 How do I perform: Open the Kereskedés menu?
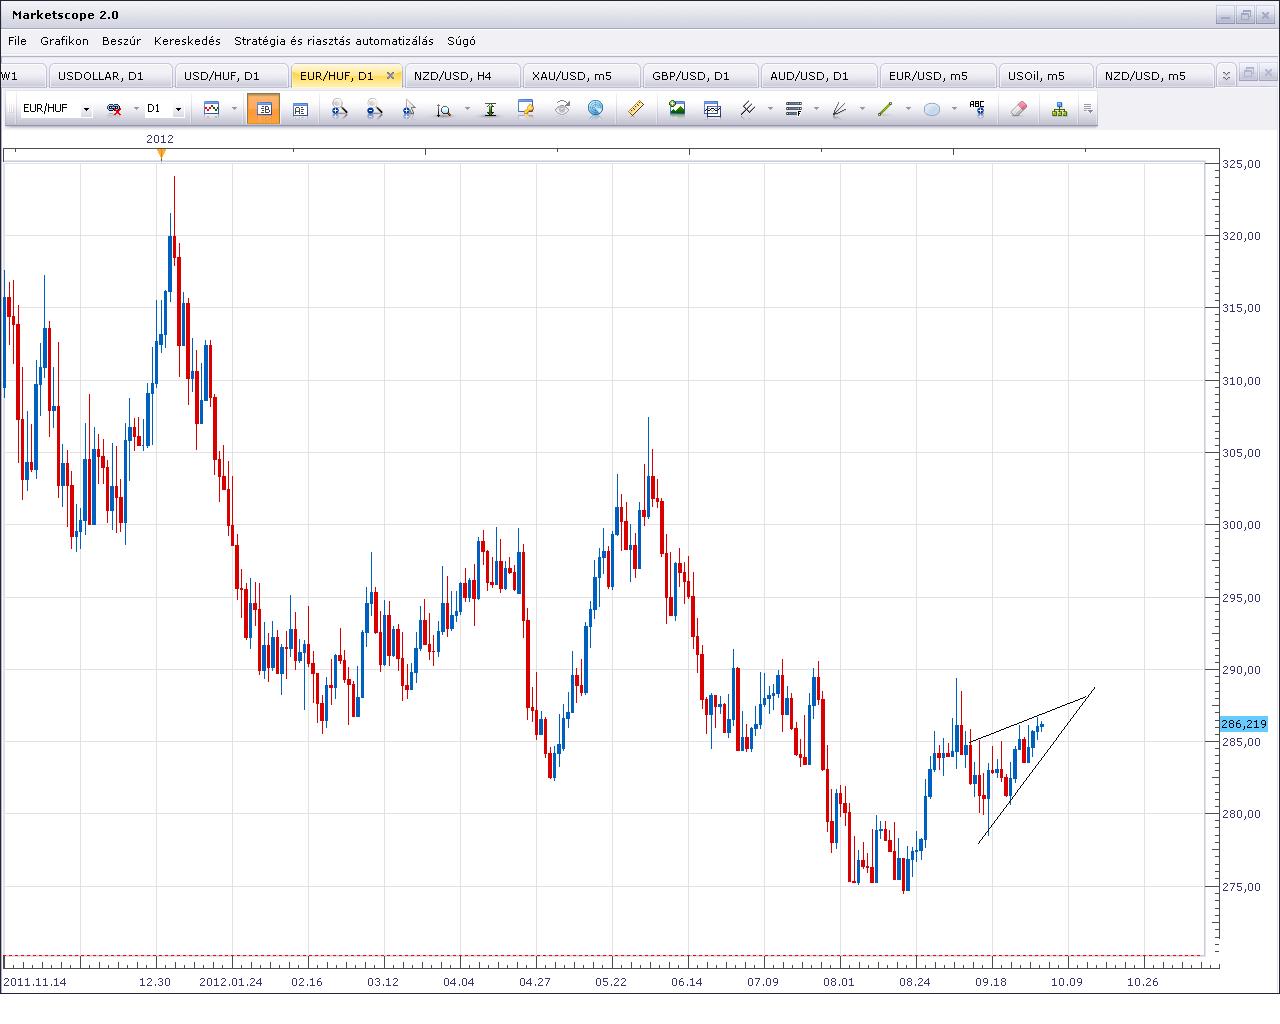[x=187, y=41]
